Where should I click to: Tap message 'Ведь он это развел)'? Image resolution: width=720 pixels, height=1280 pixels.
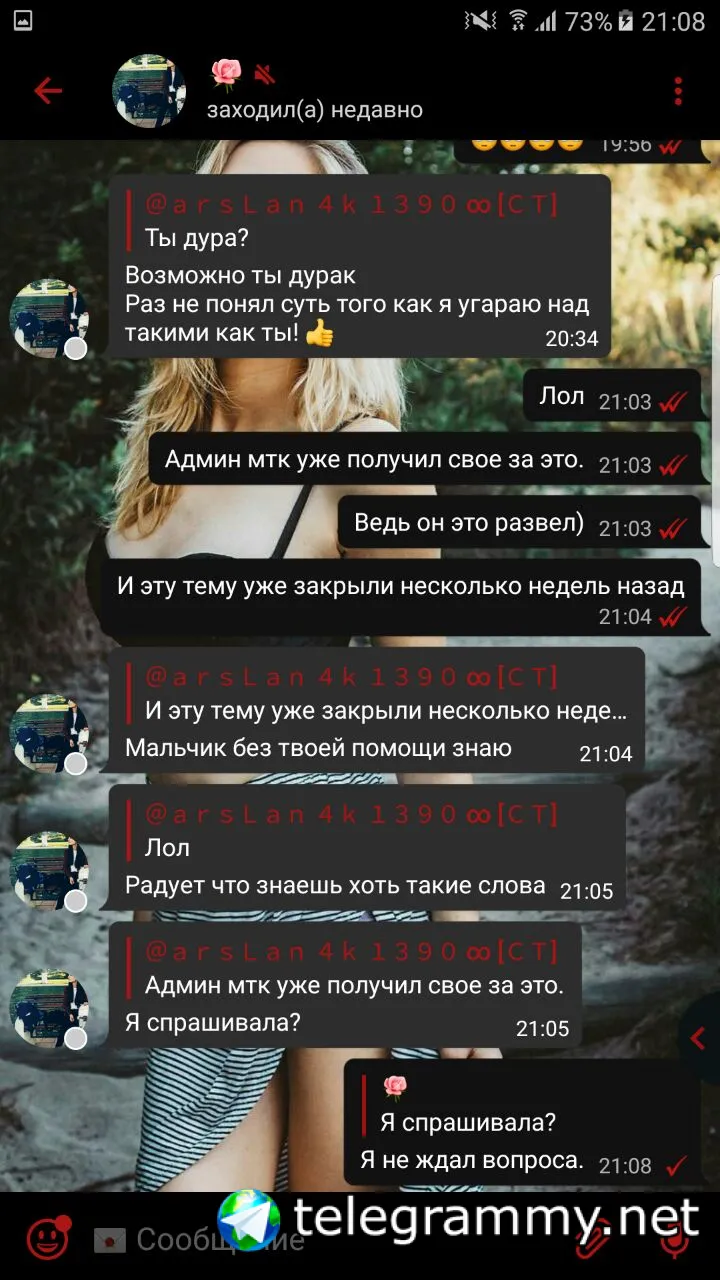(519, 524)
